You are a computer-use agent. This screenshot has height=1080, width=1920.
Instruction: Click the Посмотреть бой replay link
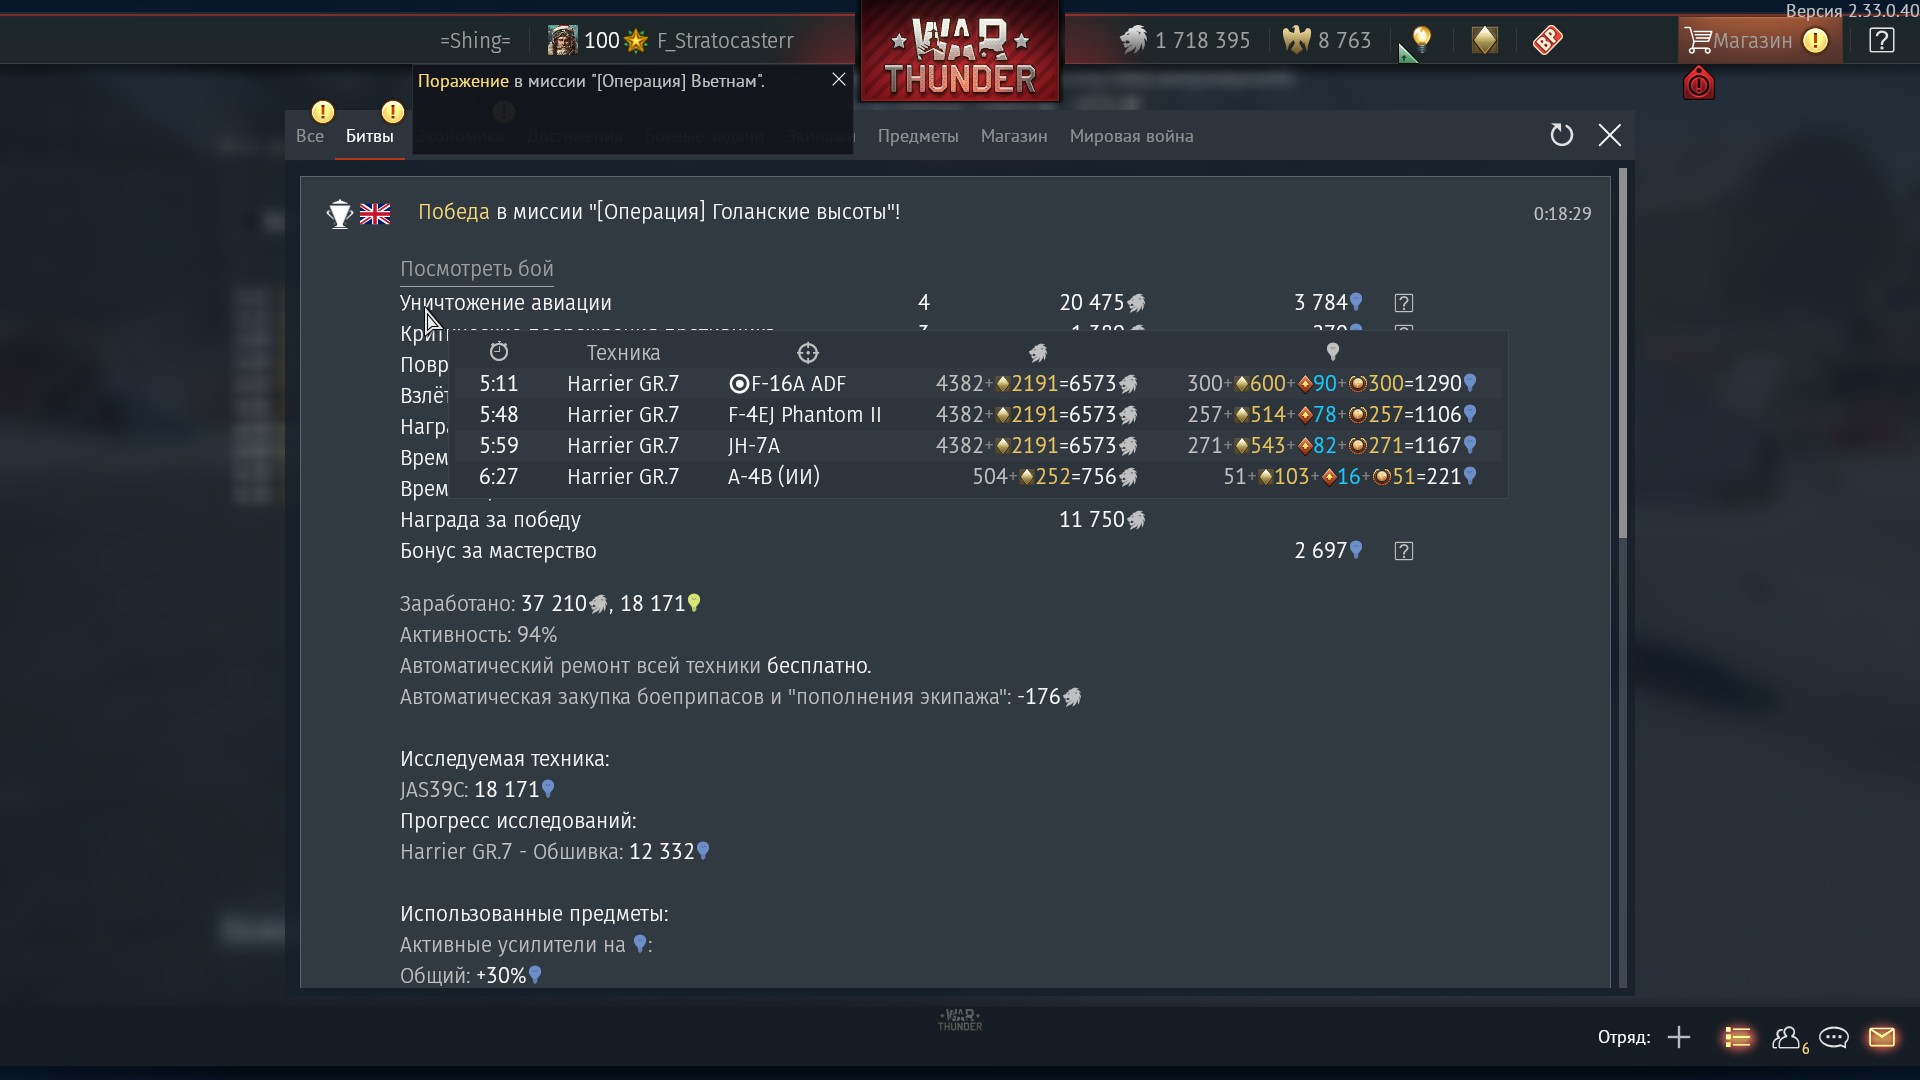tap(477, 269)
